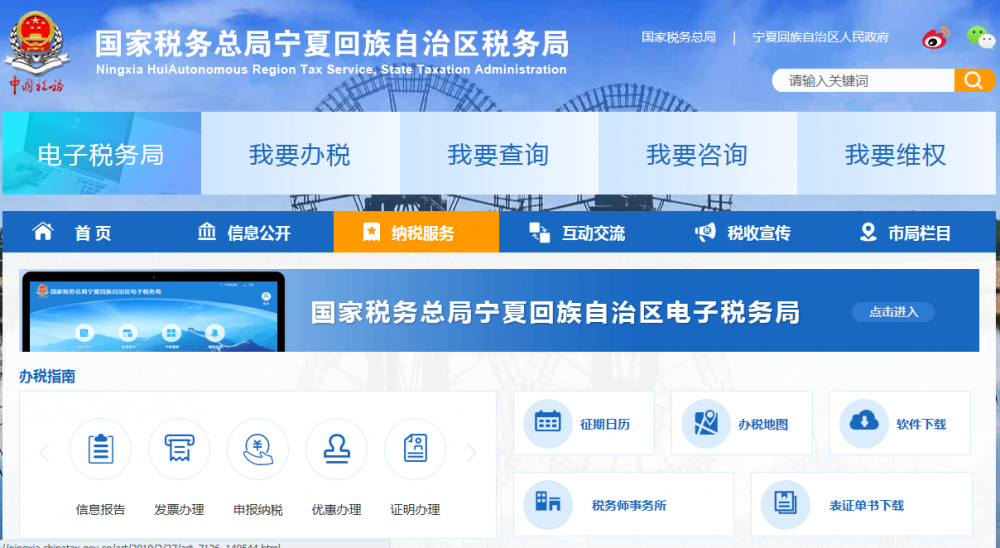Open 办税地图 map tile

point(742,423)
